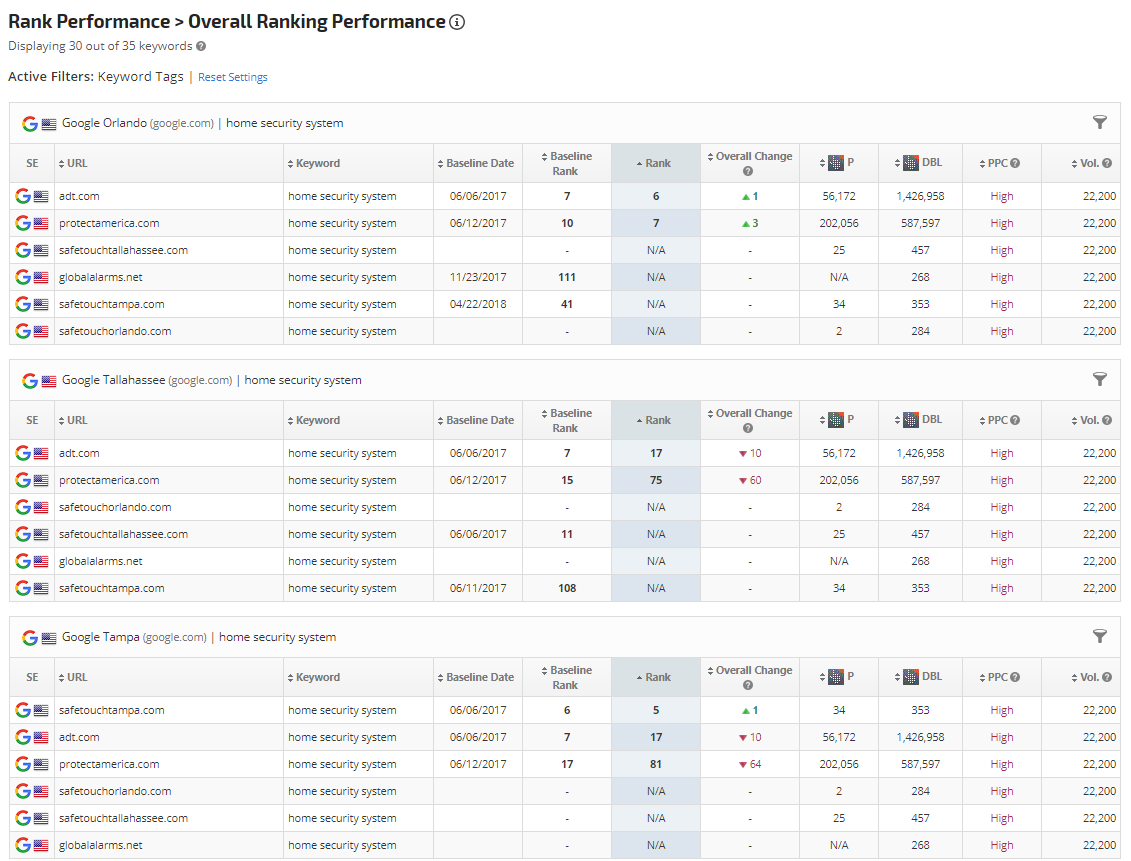The width and height of the screenshot is (1131, 861).
Task: Select the globalalarms.net row in Tallahassee table
Action: pos(101,561)
